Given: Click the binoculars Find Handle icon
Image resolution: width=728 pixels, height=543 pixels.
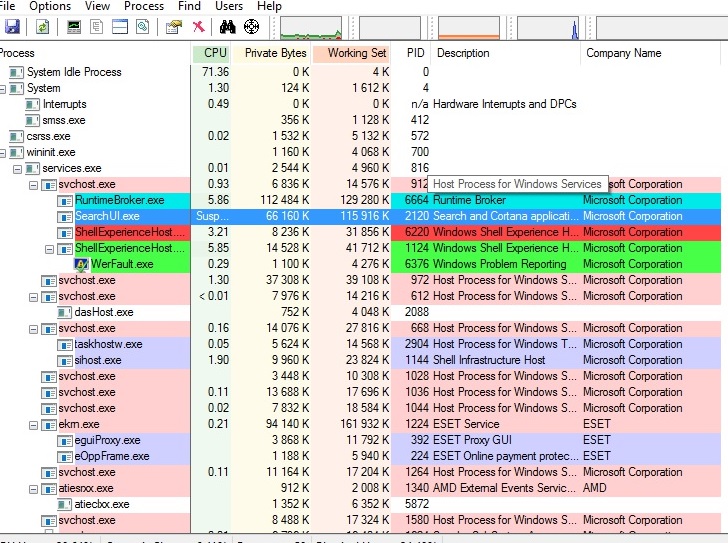Looking at the screenshot, I should tap(228, 27).
